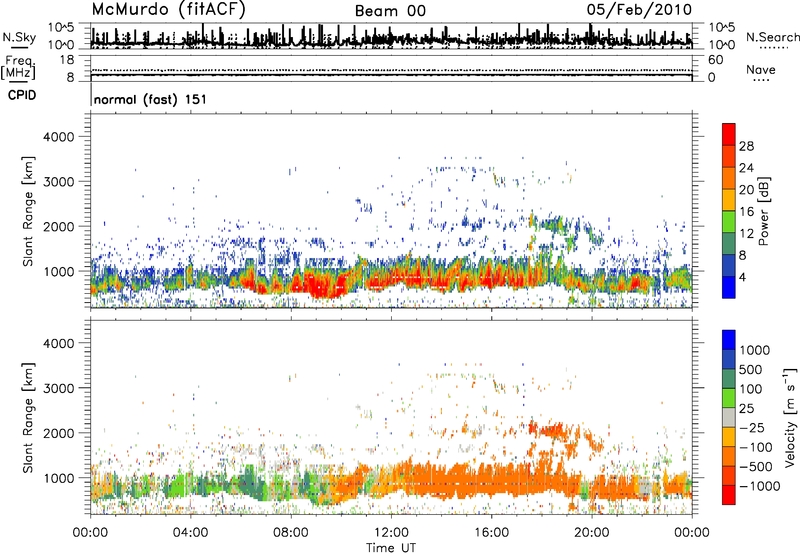Click the "CPID" row label
Viewport: 800px width, 554px height.
click(22, 95)
